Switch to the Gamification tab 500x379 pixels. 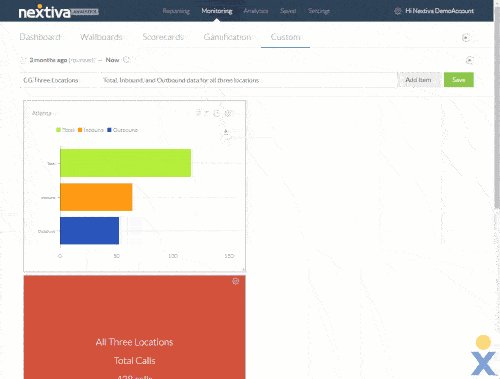(227, 37)
